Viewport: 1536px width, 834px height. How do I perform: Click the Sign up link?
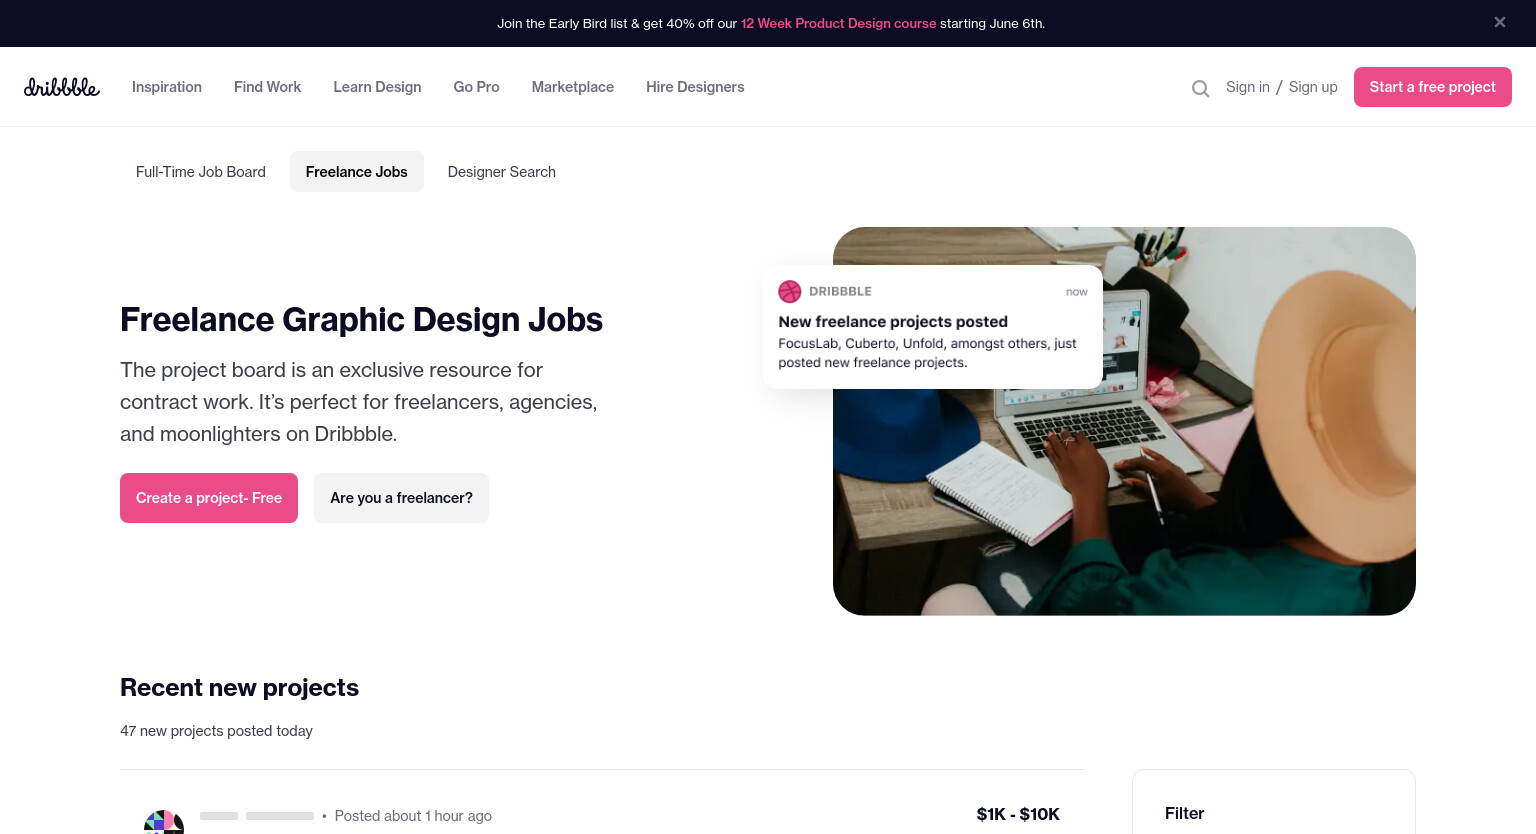[x=1313, y=87]
